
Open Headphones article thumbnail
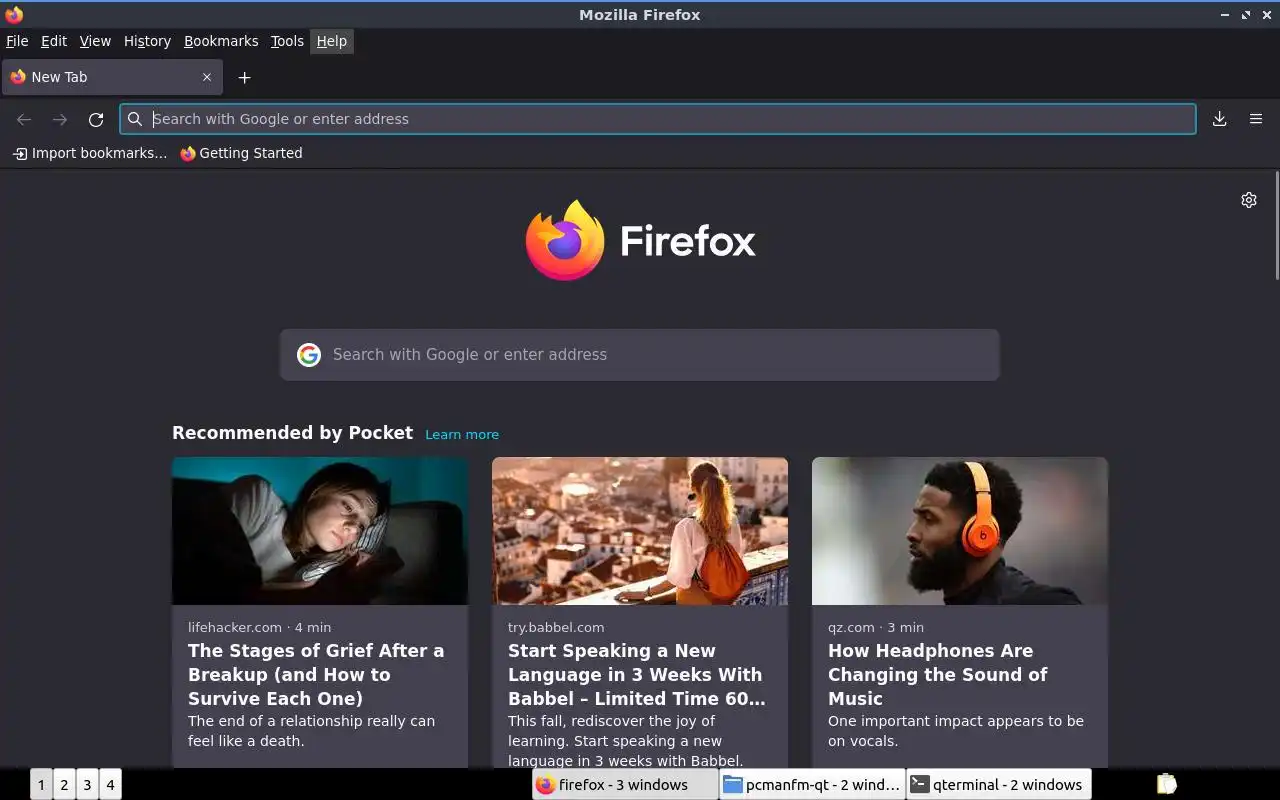(960, 531)
